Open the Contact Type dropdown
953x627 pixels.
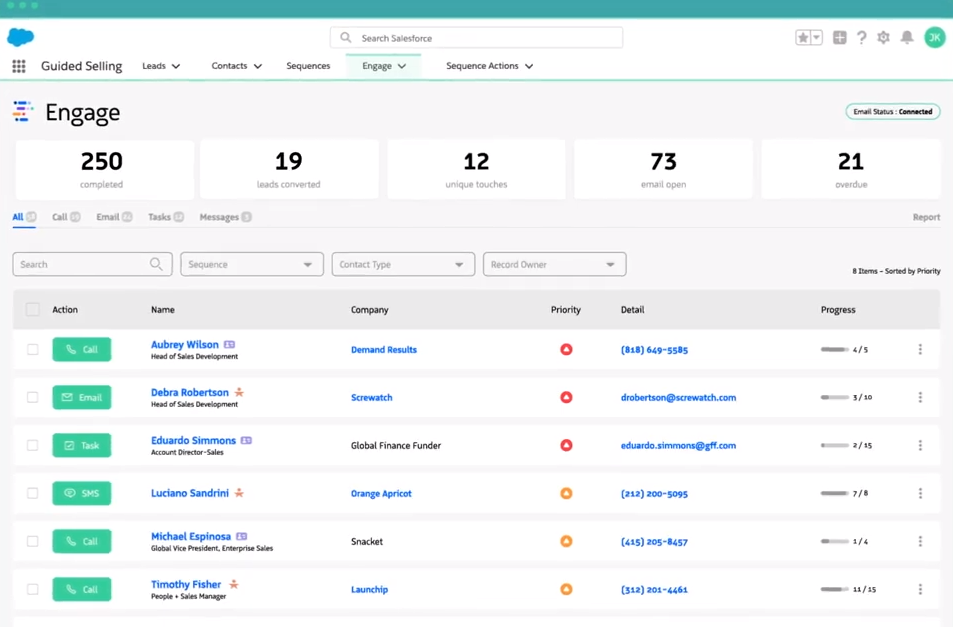click(x=403, y=265)
